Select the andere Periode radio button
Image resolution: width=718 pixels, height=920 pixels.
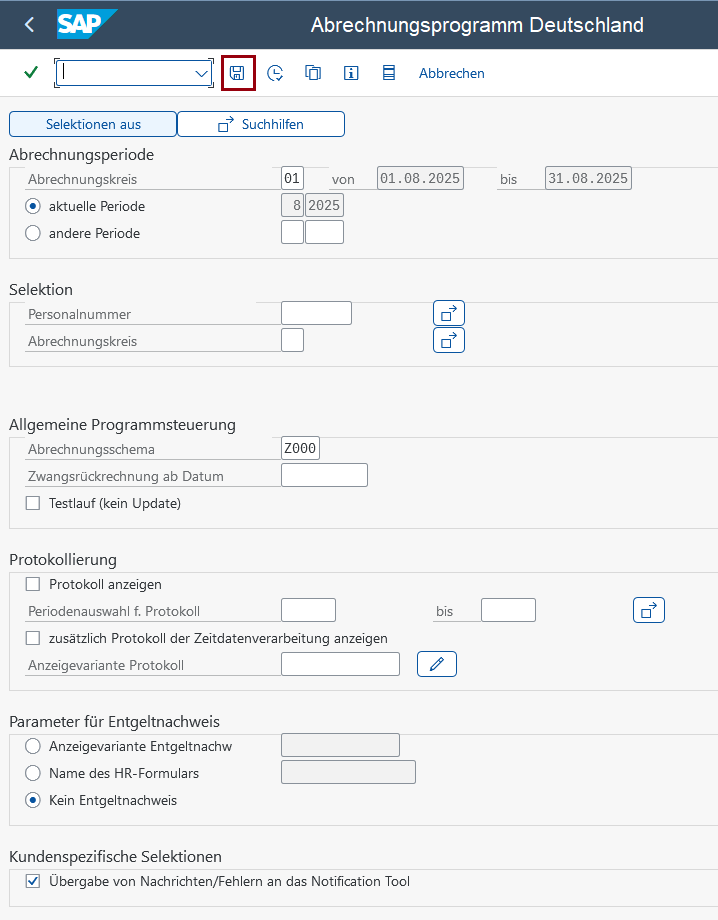(33, 234)
